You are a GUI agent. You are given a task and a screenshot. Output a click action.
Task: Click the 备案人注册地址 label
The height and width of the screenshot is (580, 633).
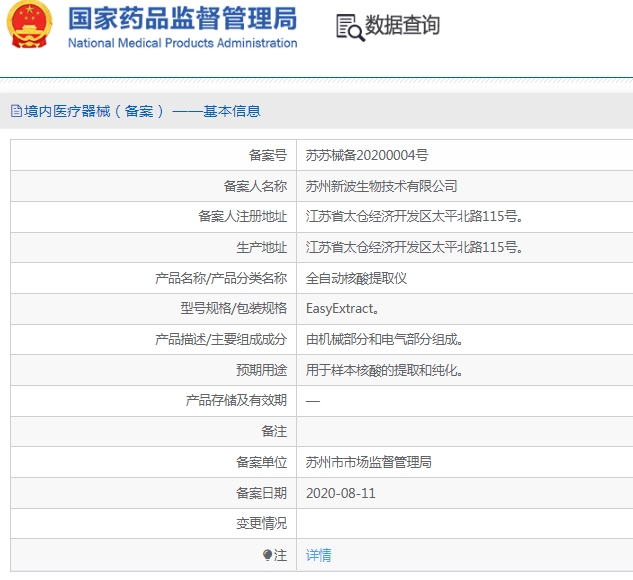point(242,216)
